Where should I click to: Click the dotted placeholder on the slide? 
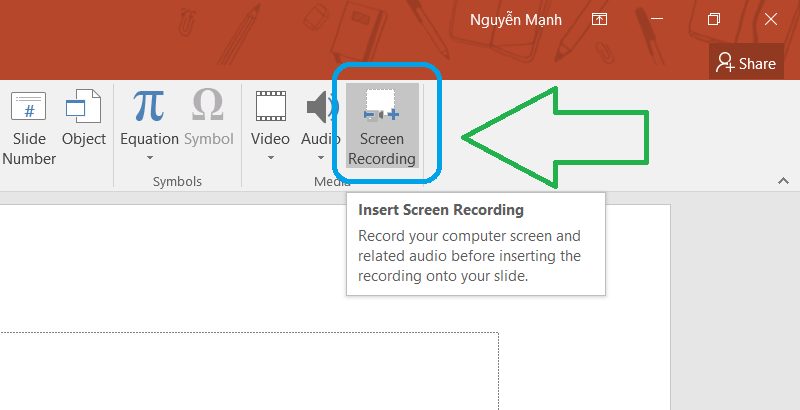coord(249,371)
